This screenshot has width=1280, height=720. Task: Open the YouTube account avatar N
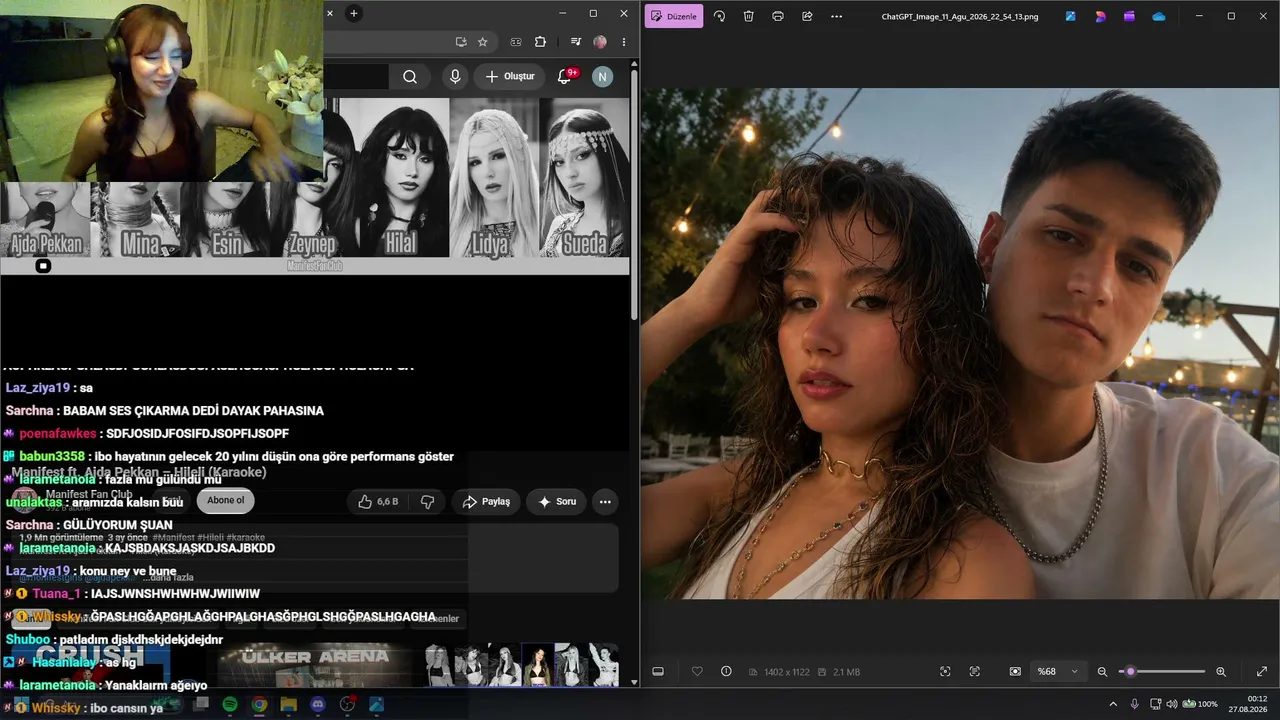(602, 77)
